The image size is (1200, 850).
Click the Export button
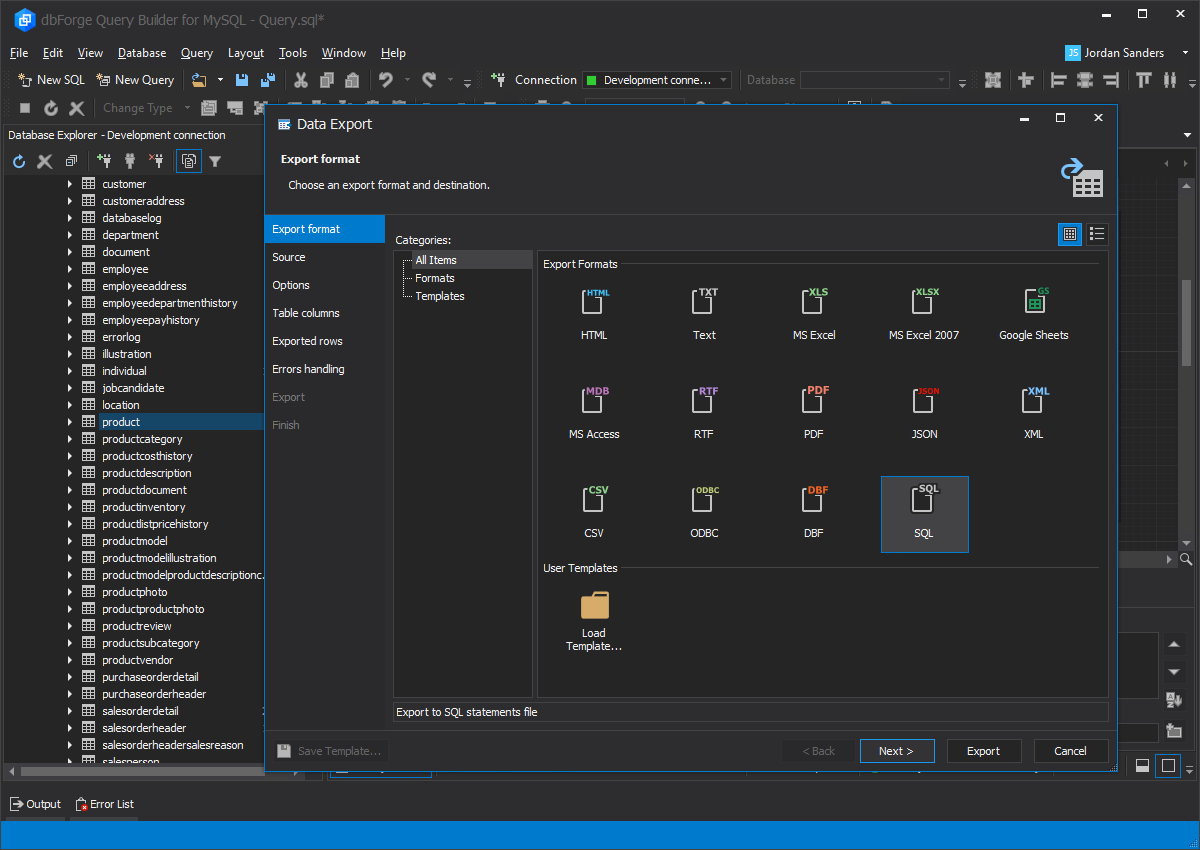click(x=983, y=751)
